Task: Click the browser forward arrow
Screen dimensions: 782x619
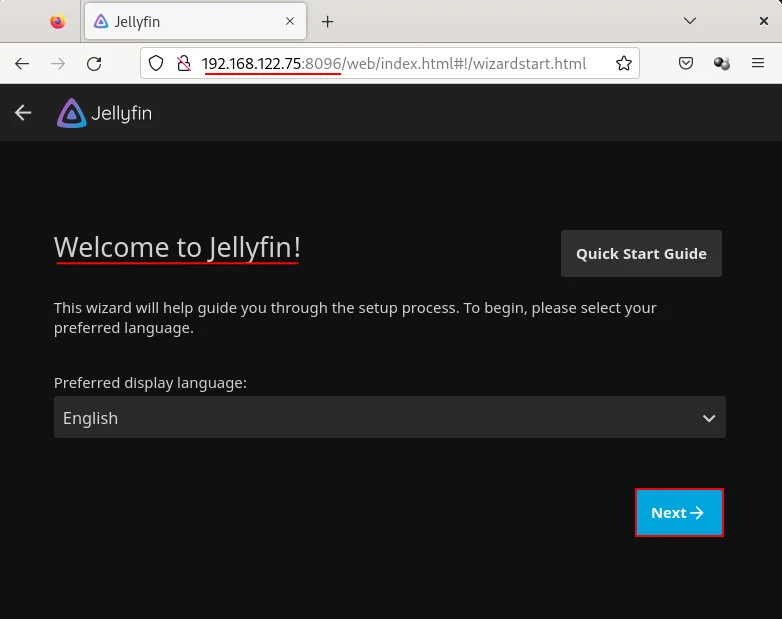Action: click(x=58, y=63)
